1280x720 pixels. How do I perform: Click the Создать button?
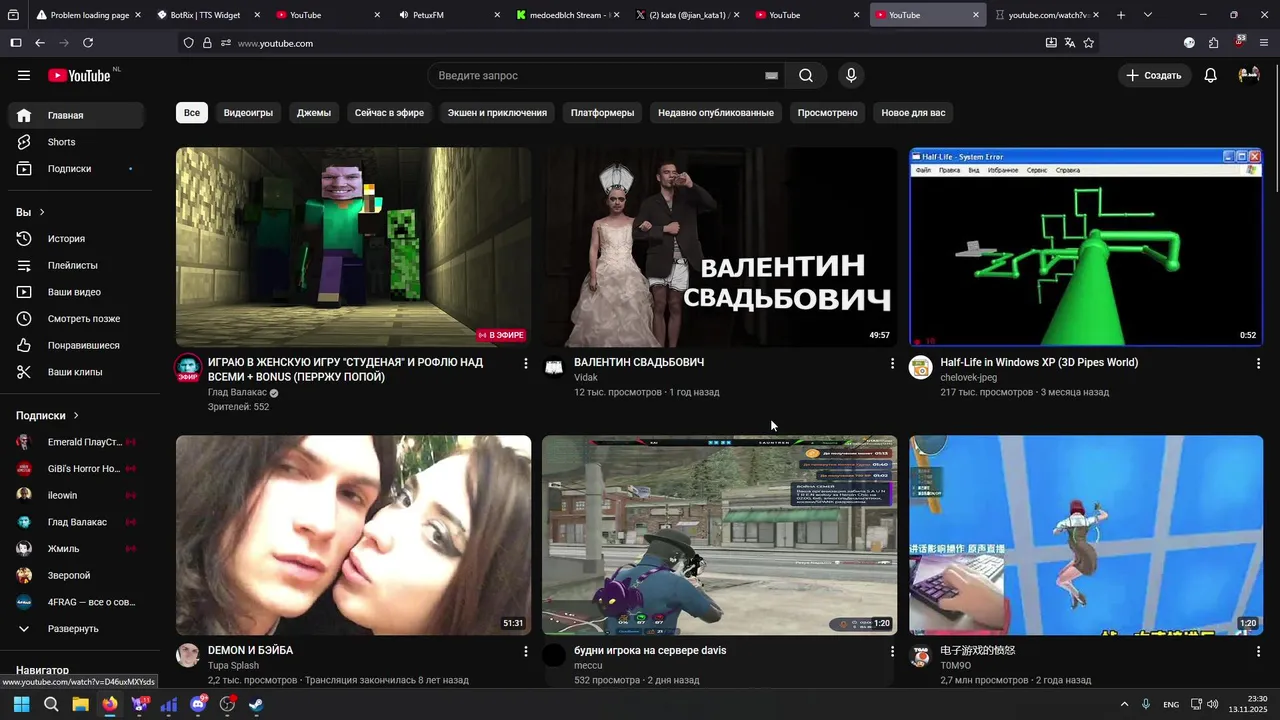(x=1154, y=75)
